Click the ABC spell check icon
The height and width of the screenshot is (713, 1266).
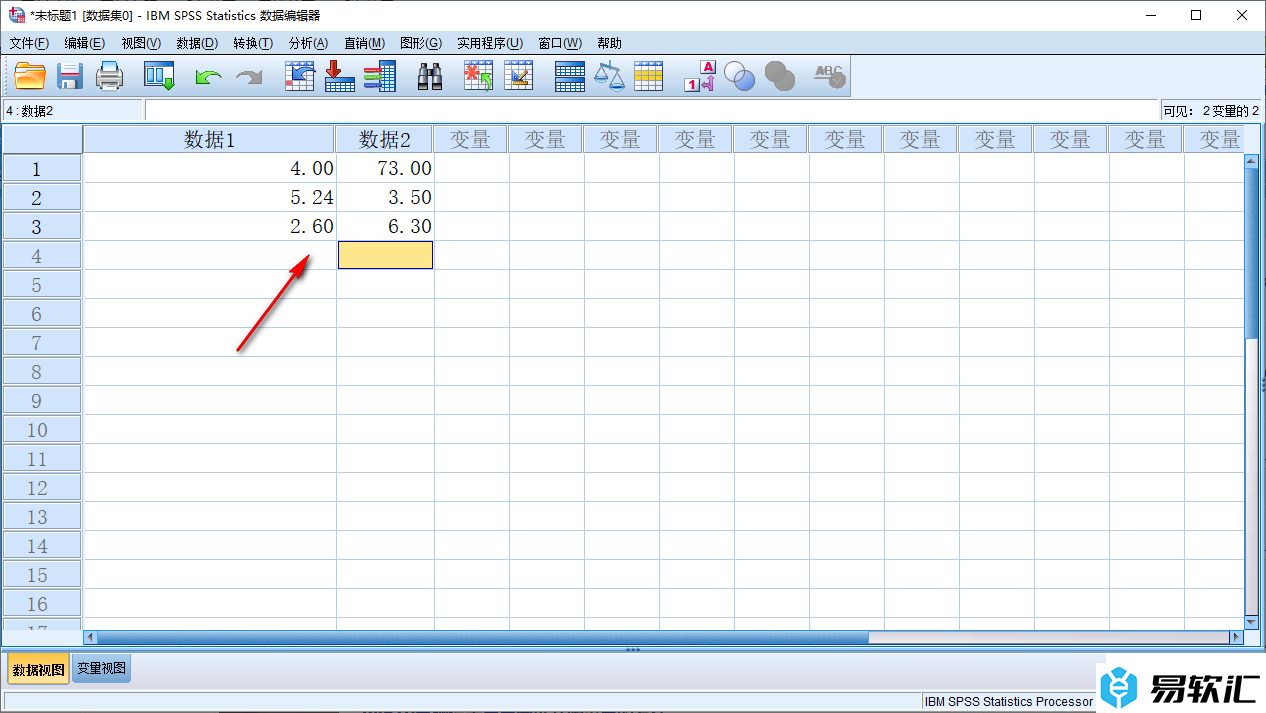click(x=830, y=76)
